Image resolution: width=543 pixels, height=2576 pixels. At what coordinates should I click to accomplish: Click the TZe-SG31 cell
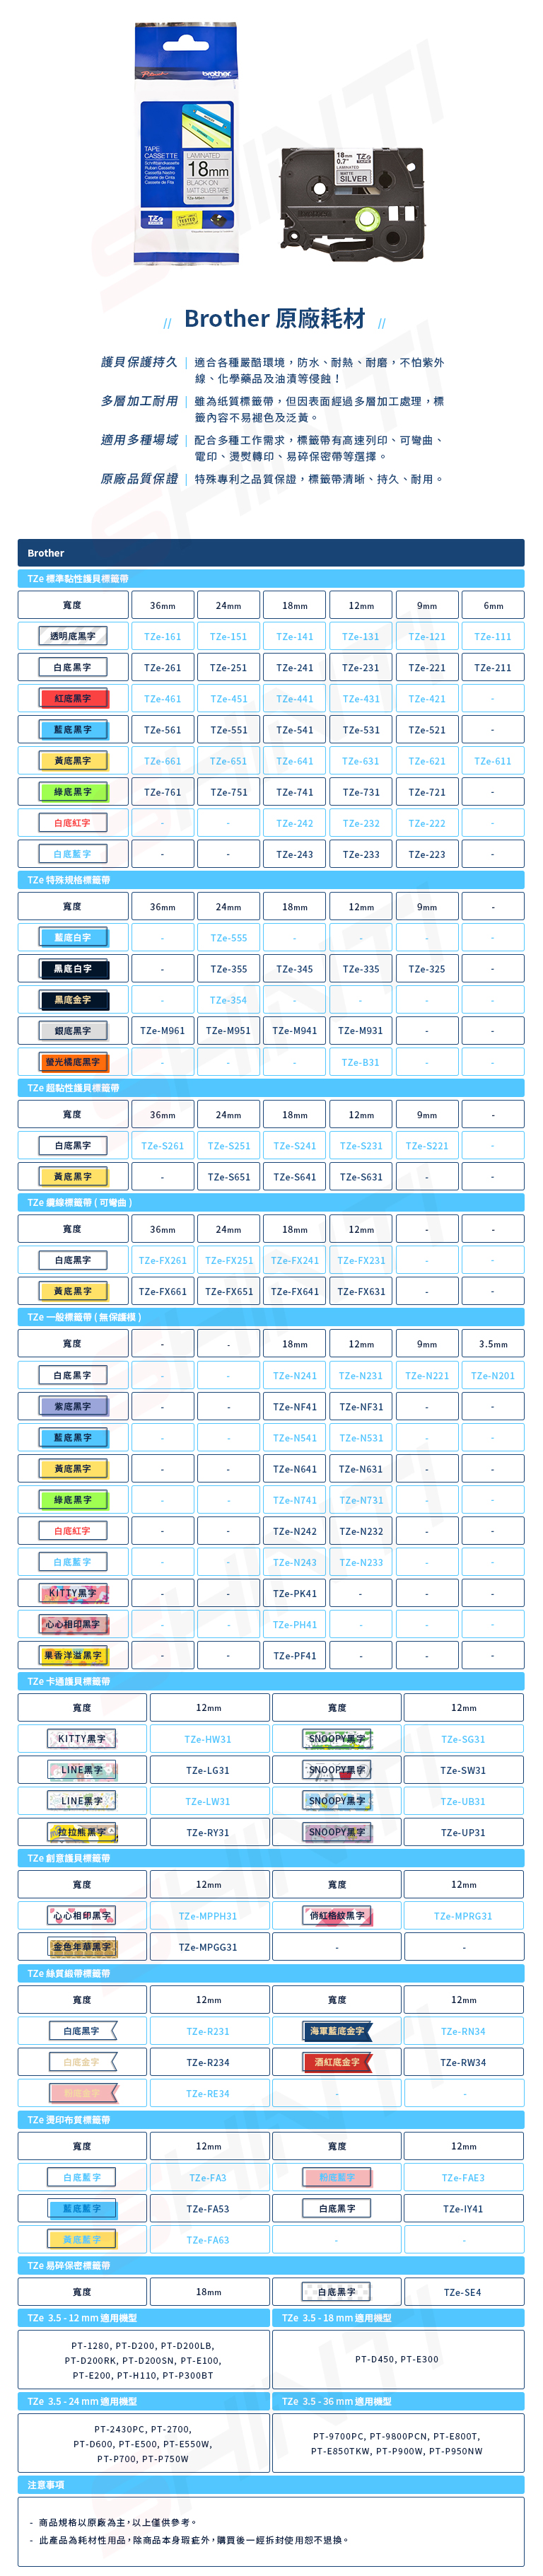[463, 1740]
